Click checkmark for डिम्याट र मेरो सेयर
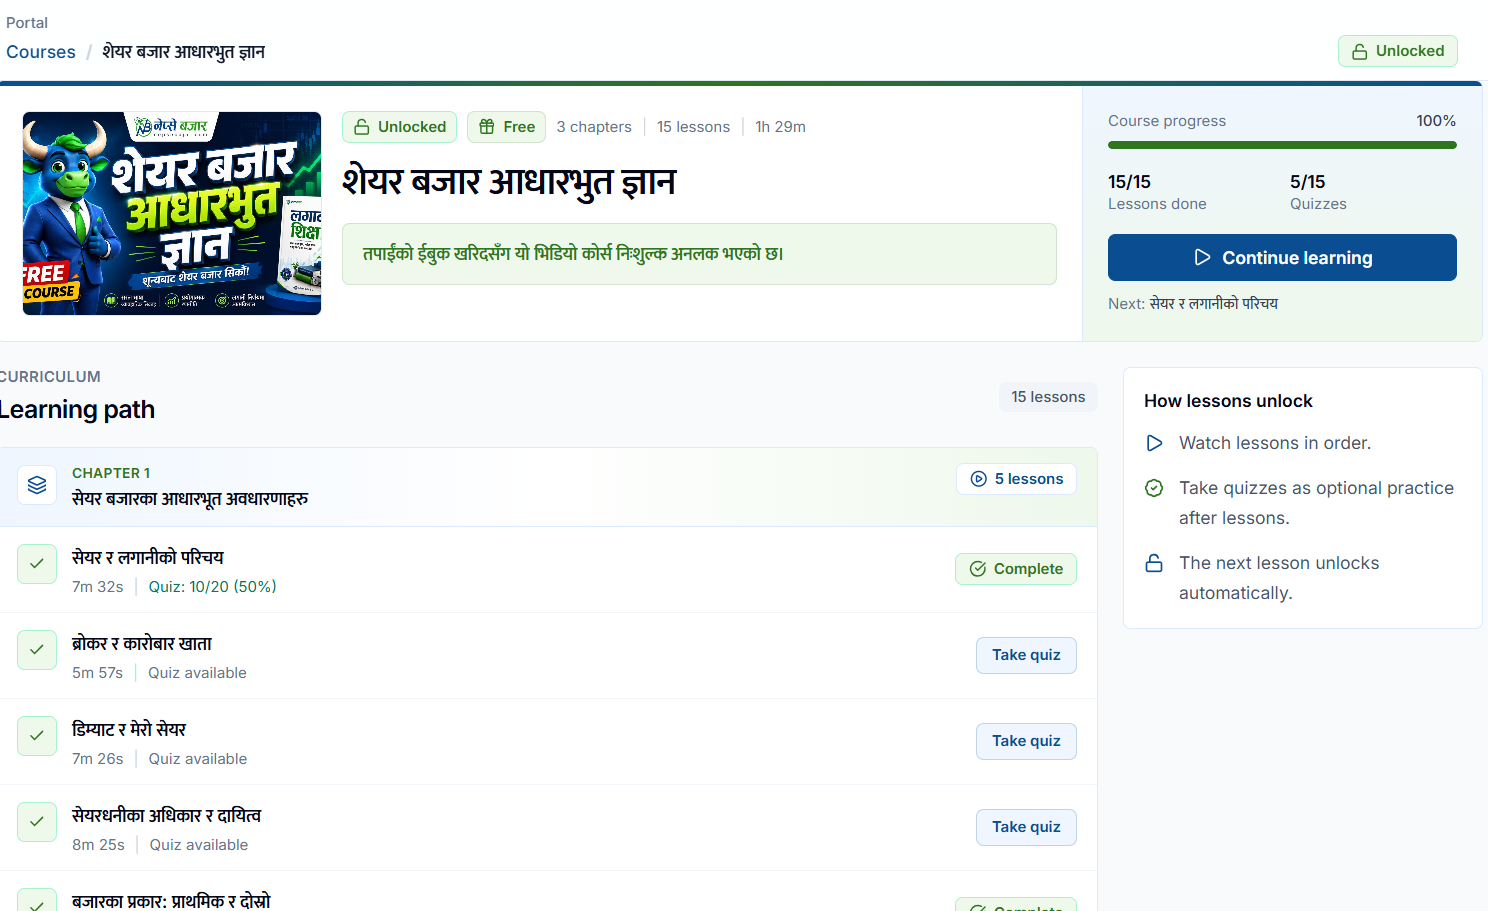 37,735
